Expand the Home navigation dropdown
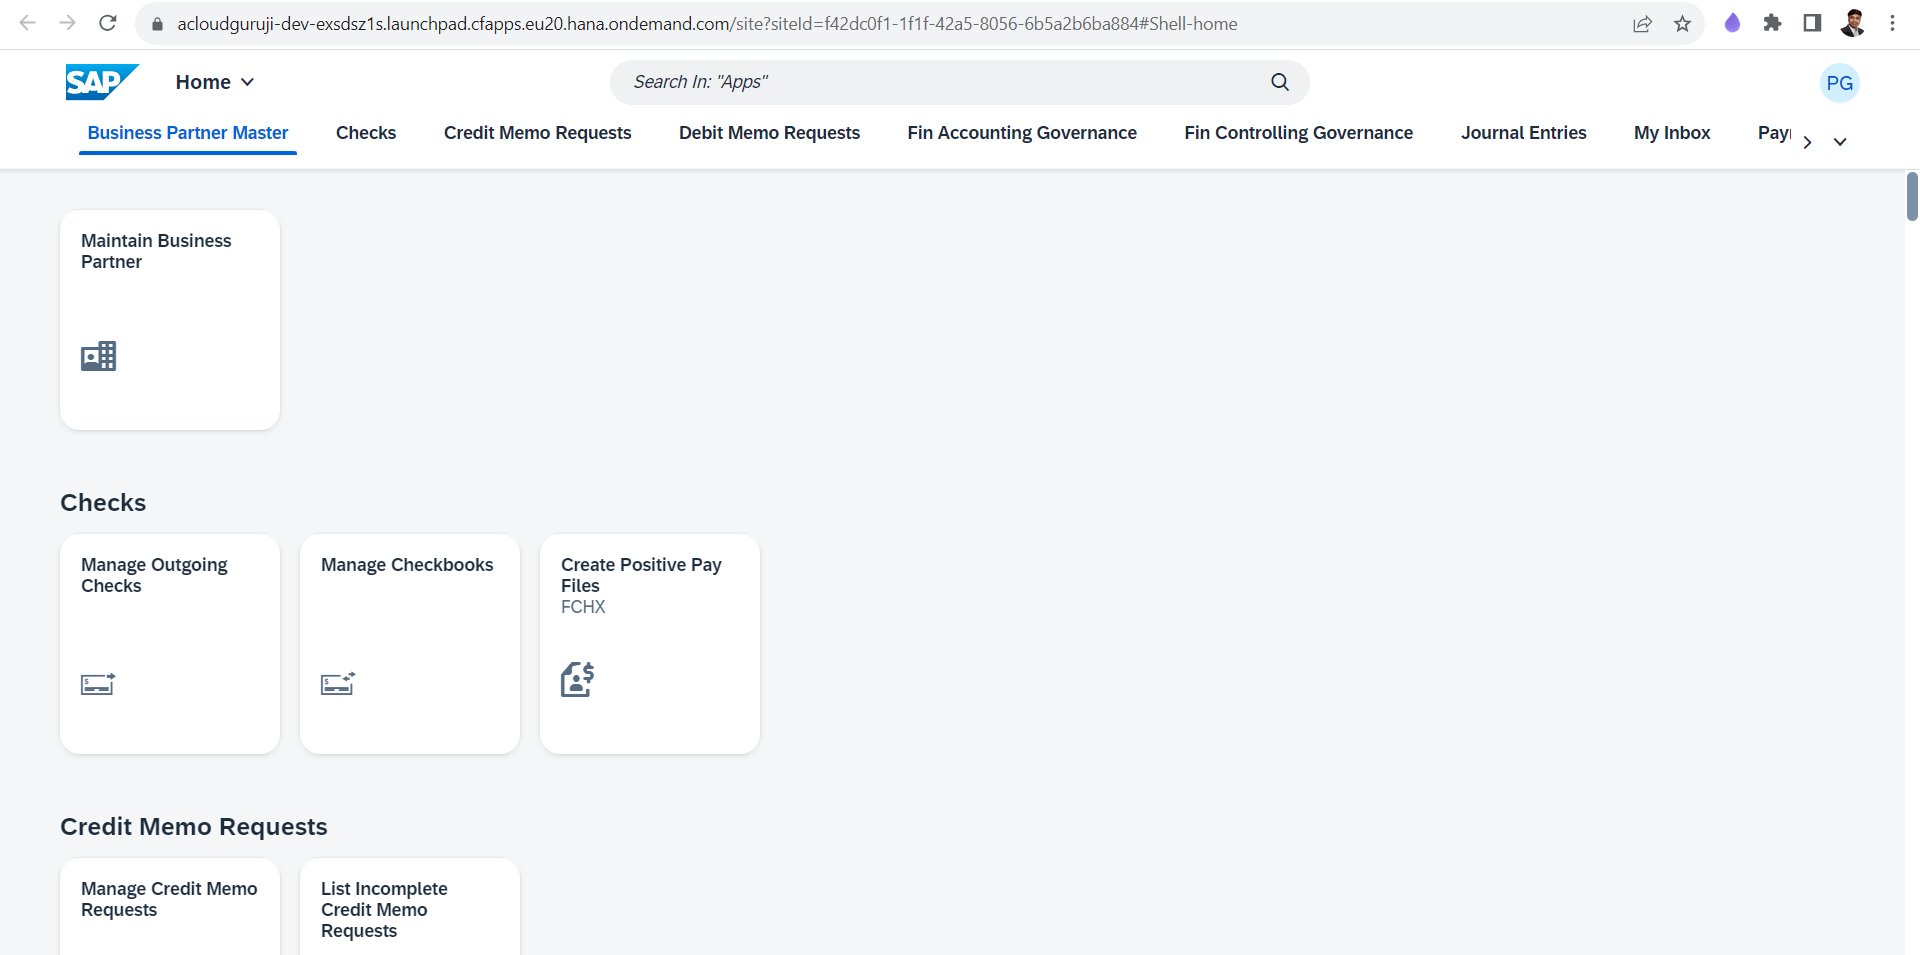Screen dimensions: 1920x955 tap(215, 82)
